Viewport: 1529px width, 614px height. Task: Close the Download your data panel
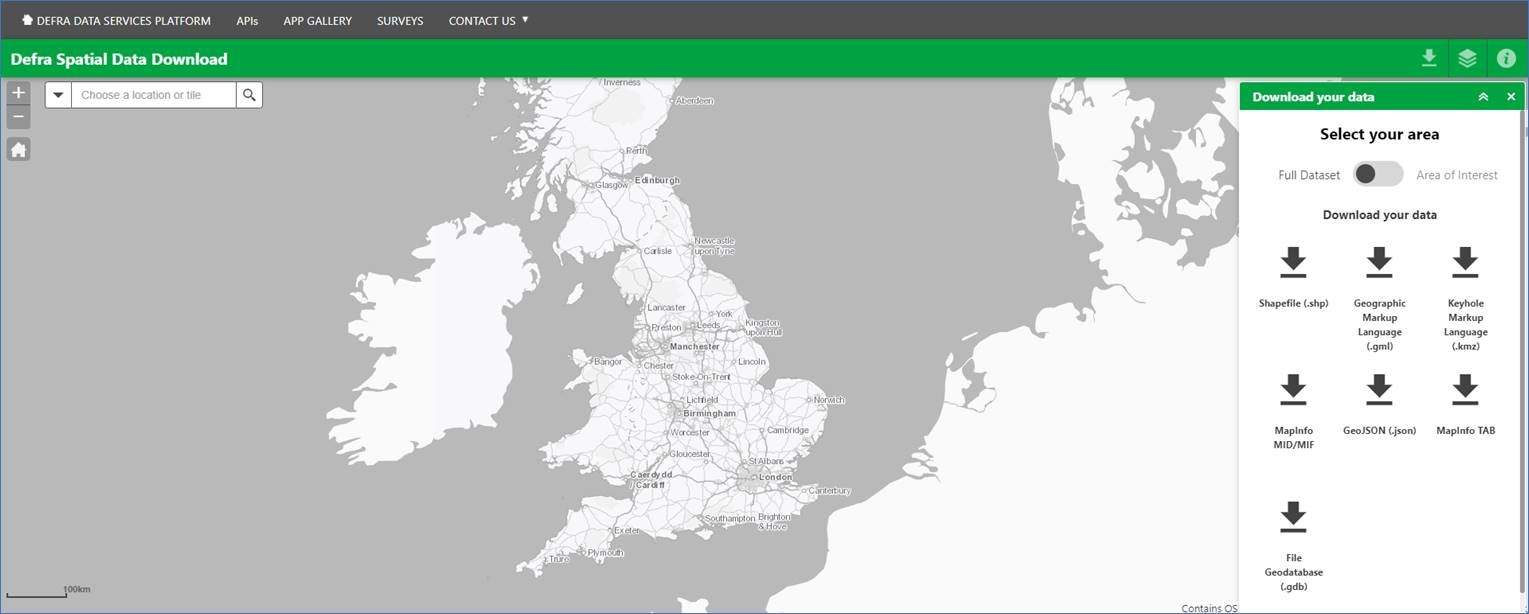[x=1511, y=97]
